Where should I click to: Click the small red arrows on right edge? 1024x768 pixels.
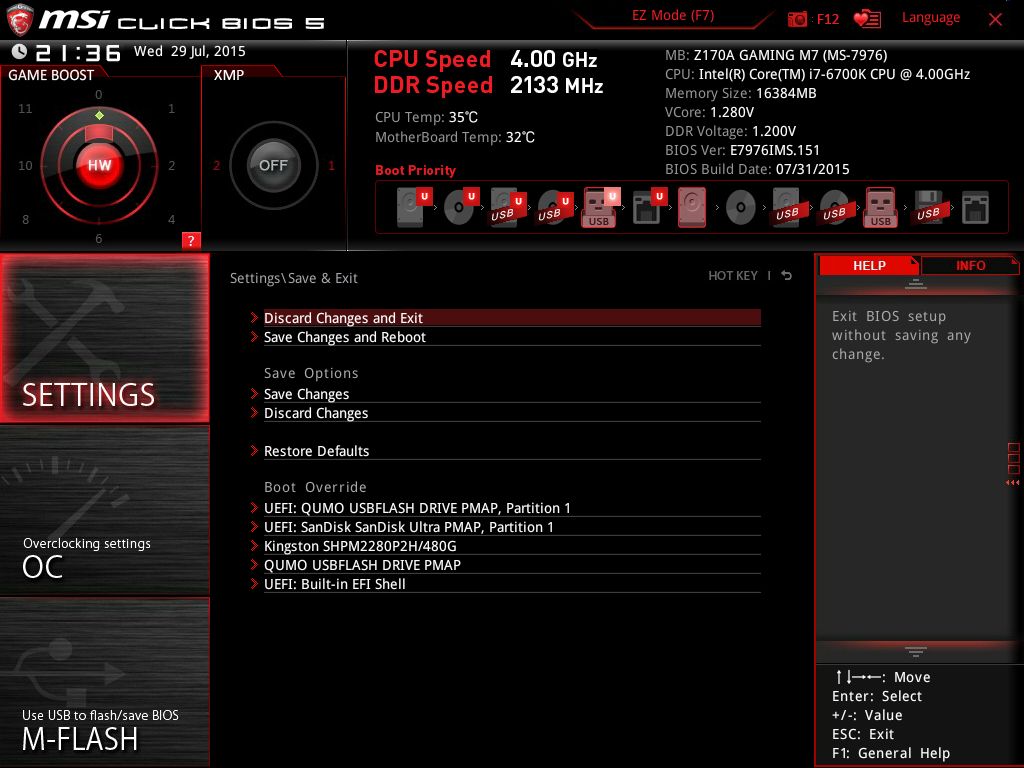coord(1012,483)
